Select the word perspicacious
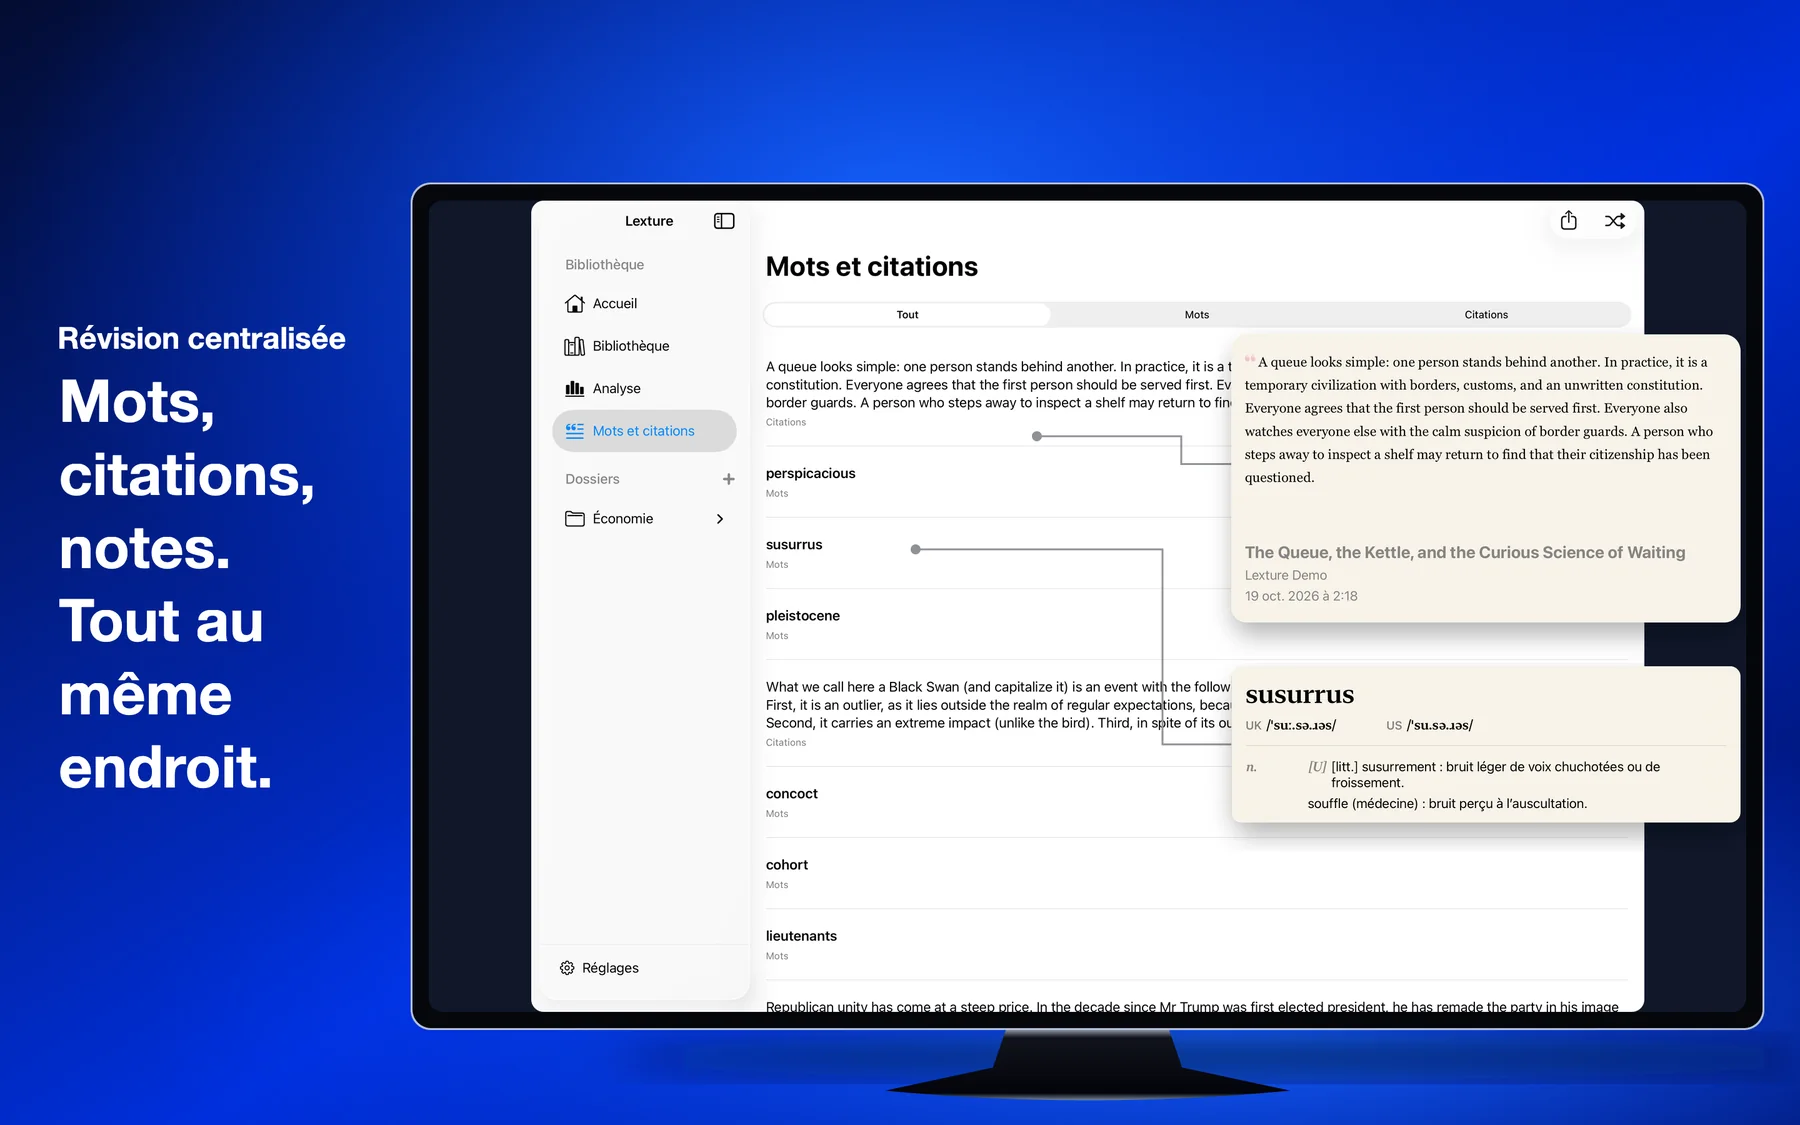This screenshot has height=1125, width=1800. coord(810,474)
